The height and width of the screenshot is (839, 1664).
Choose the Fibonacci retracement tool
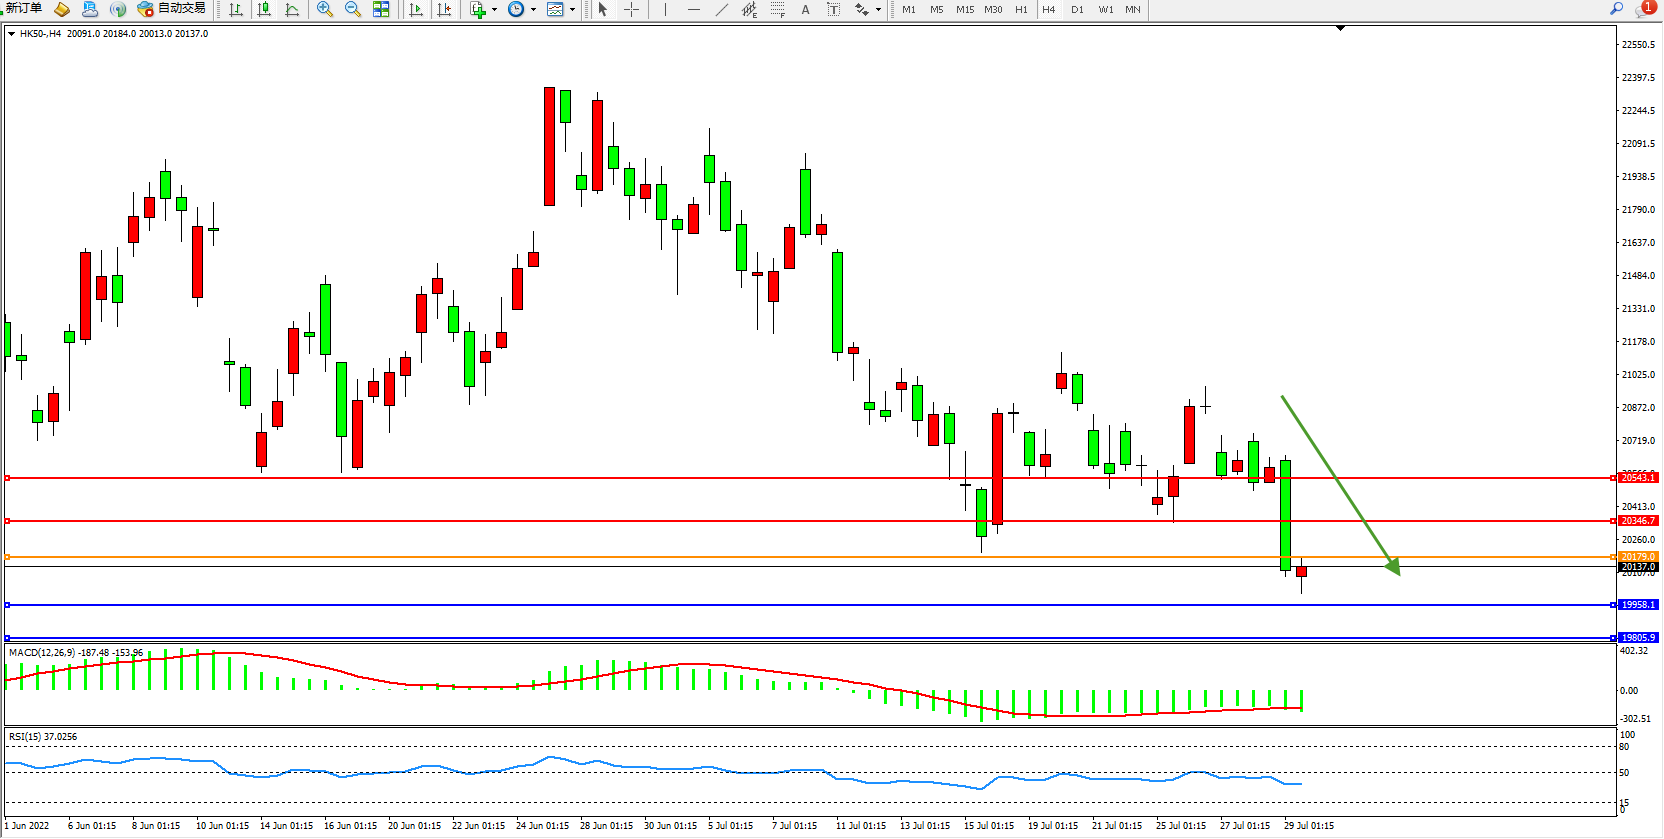pos(777,9)
